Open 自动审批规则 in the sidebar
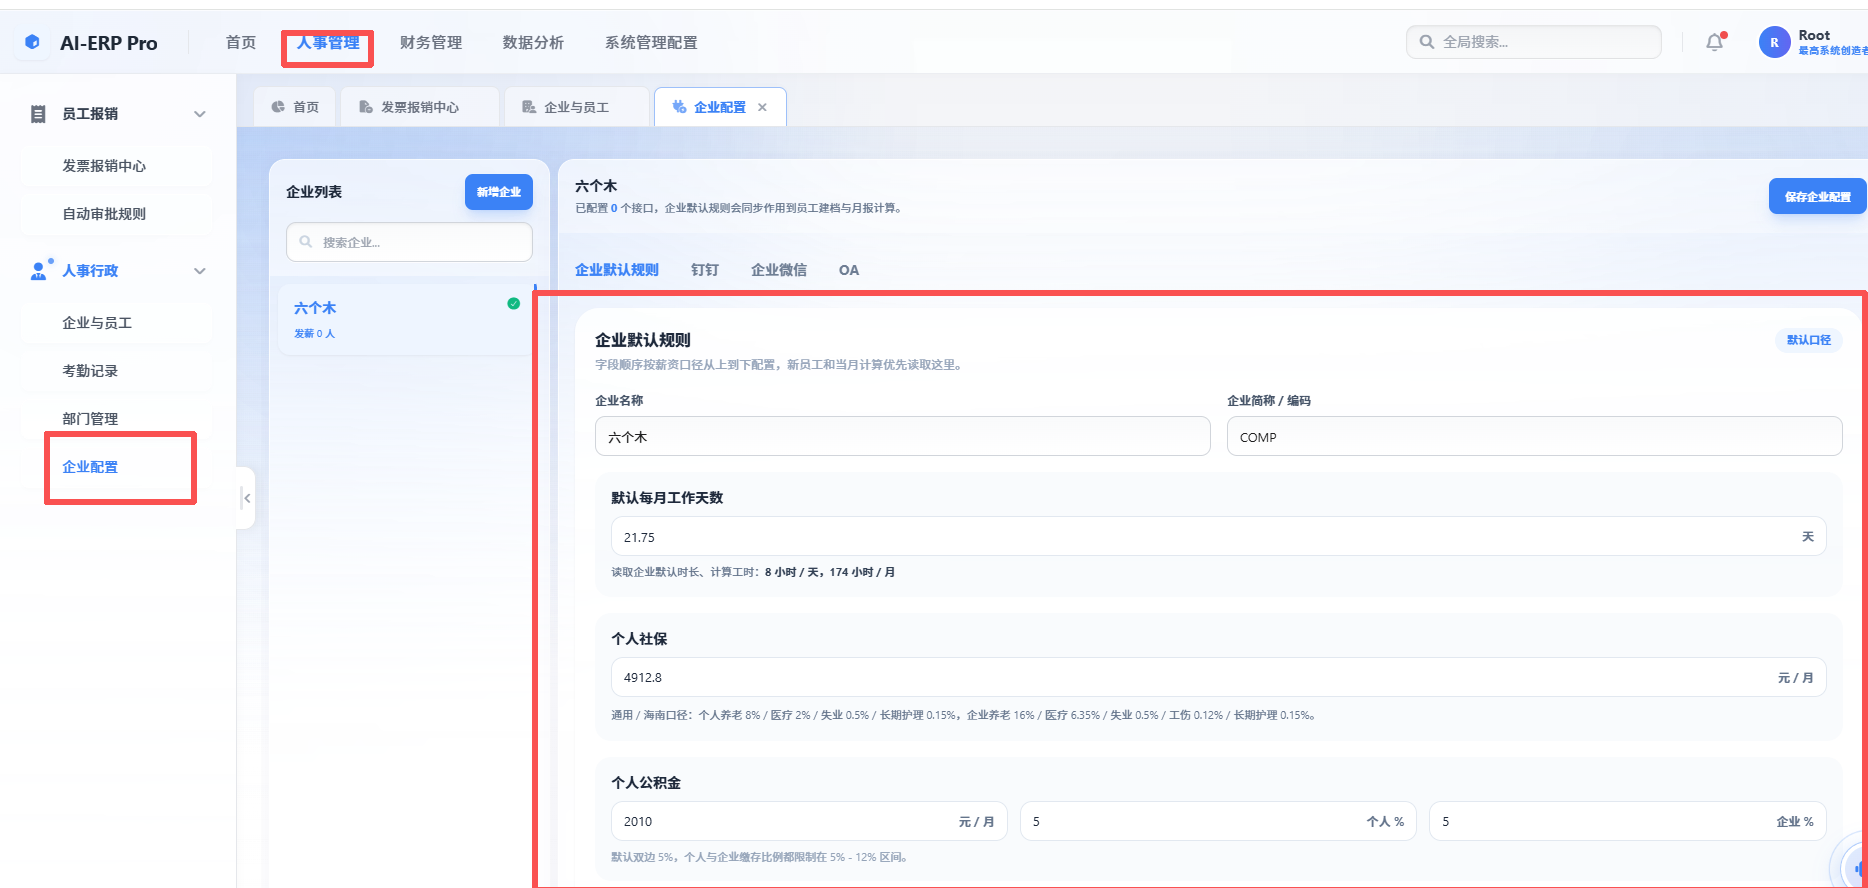The width and height of the screenshot is (1868, 888). point(117,214)
